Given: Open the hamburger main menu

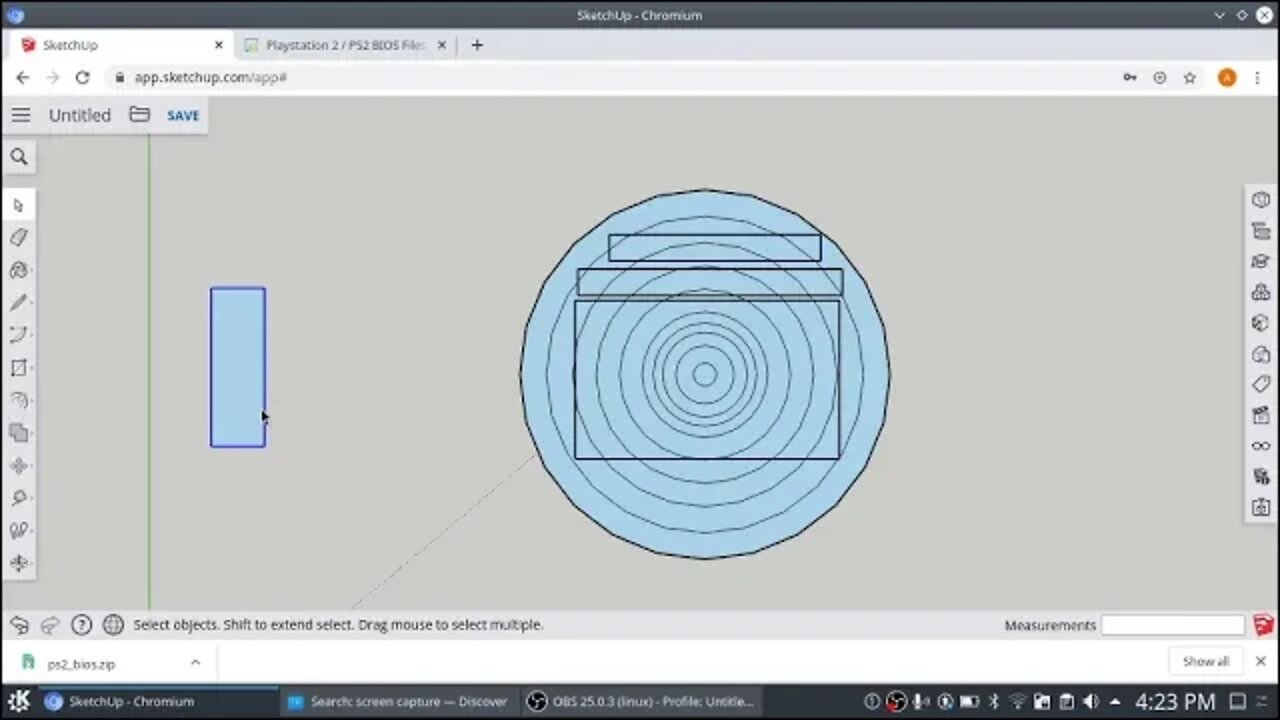Looking at the screenshot, I should pyautogui.click(x=21, y=115).
